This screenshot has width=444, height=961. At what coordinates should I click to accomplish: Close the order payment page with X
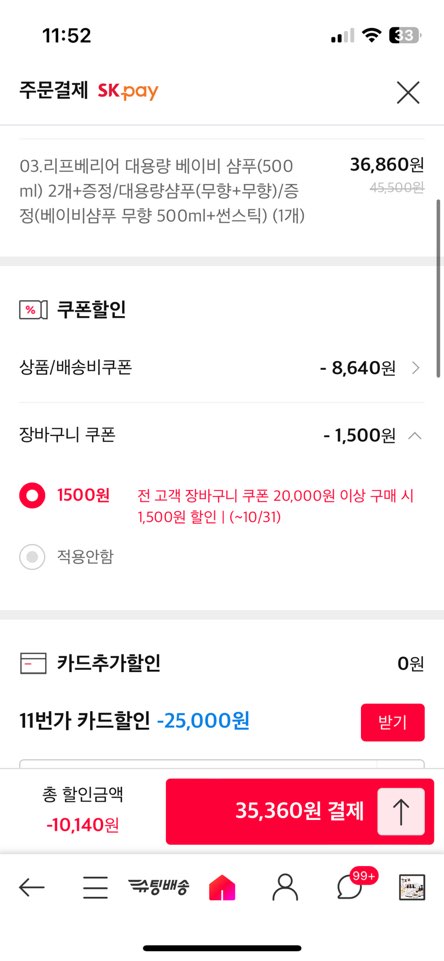pyautogui.click(x=408, y=93)
